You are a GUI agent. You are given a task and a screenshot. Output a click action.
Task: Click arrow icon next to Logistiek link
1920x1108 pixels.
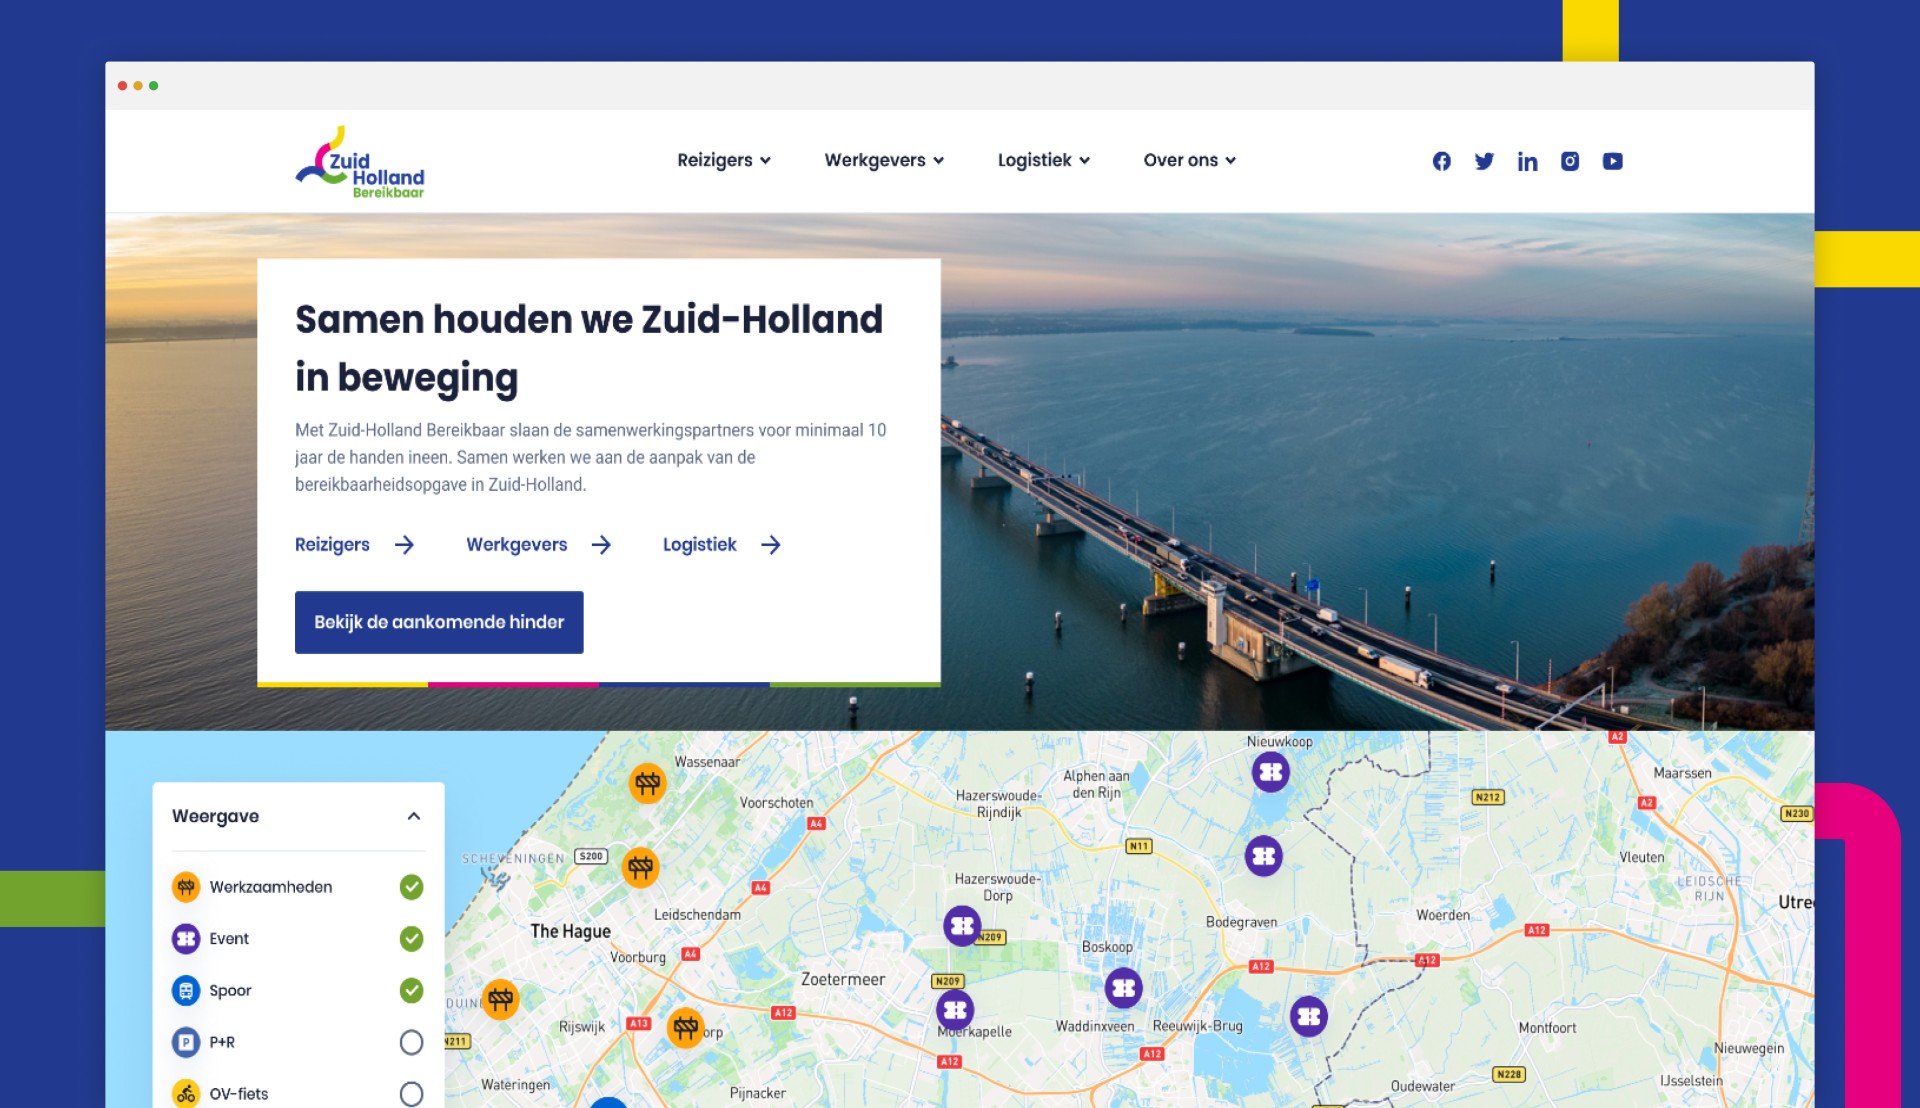pos(770,545)
